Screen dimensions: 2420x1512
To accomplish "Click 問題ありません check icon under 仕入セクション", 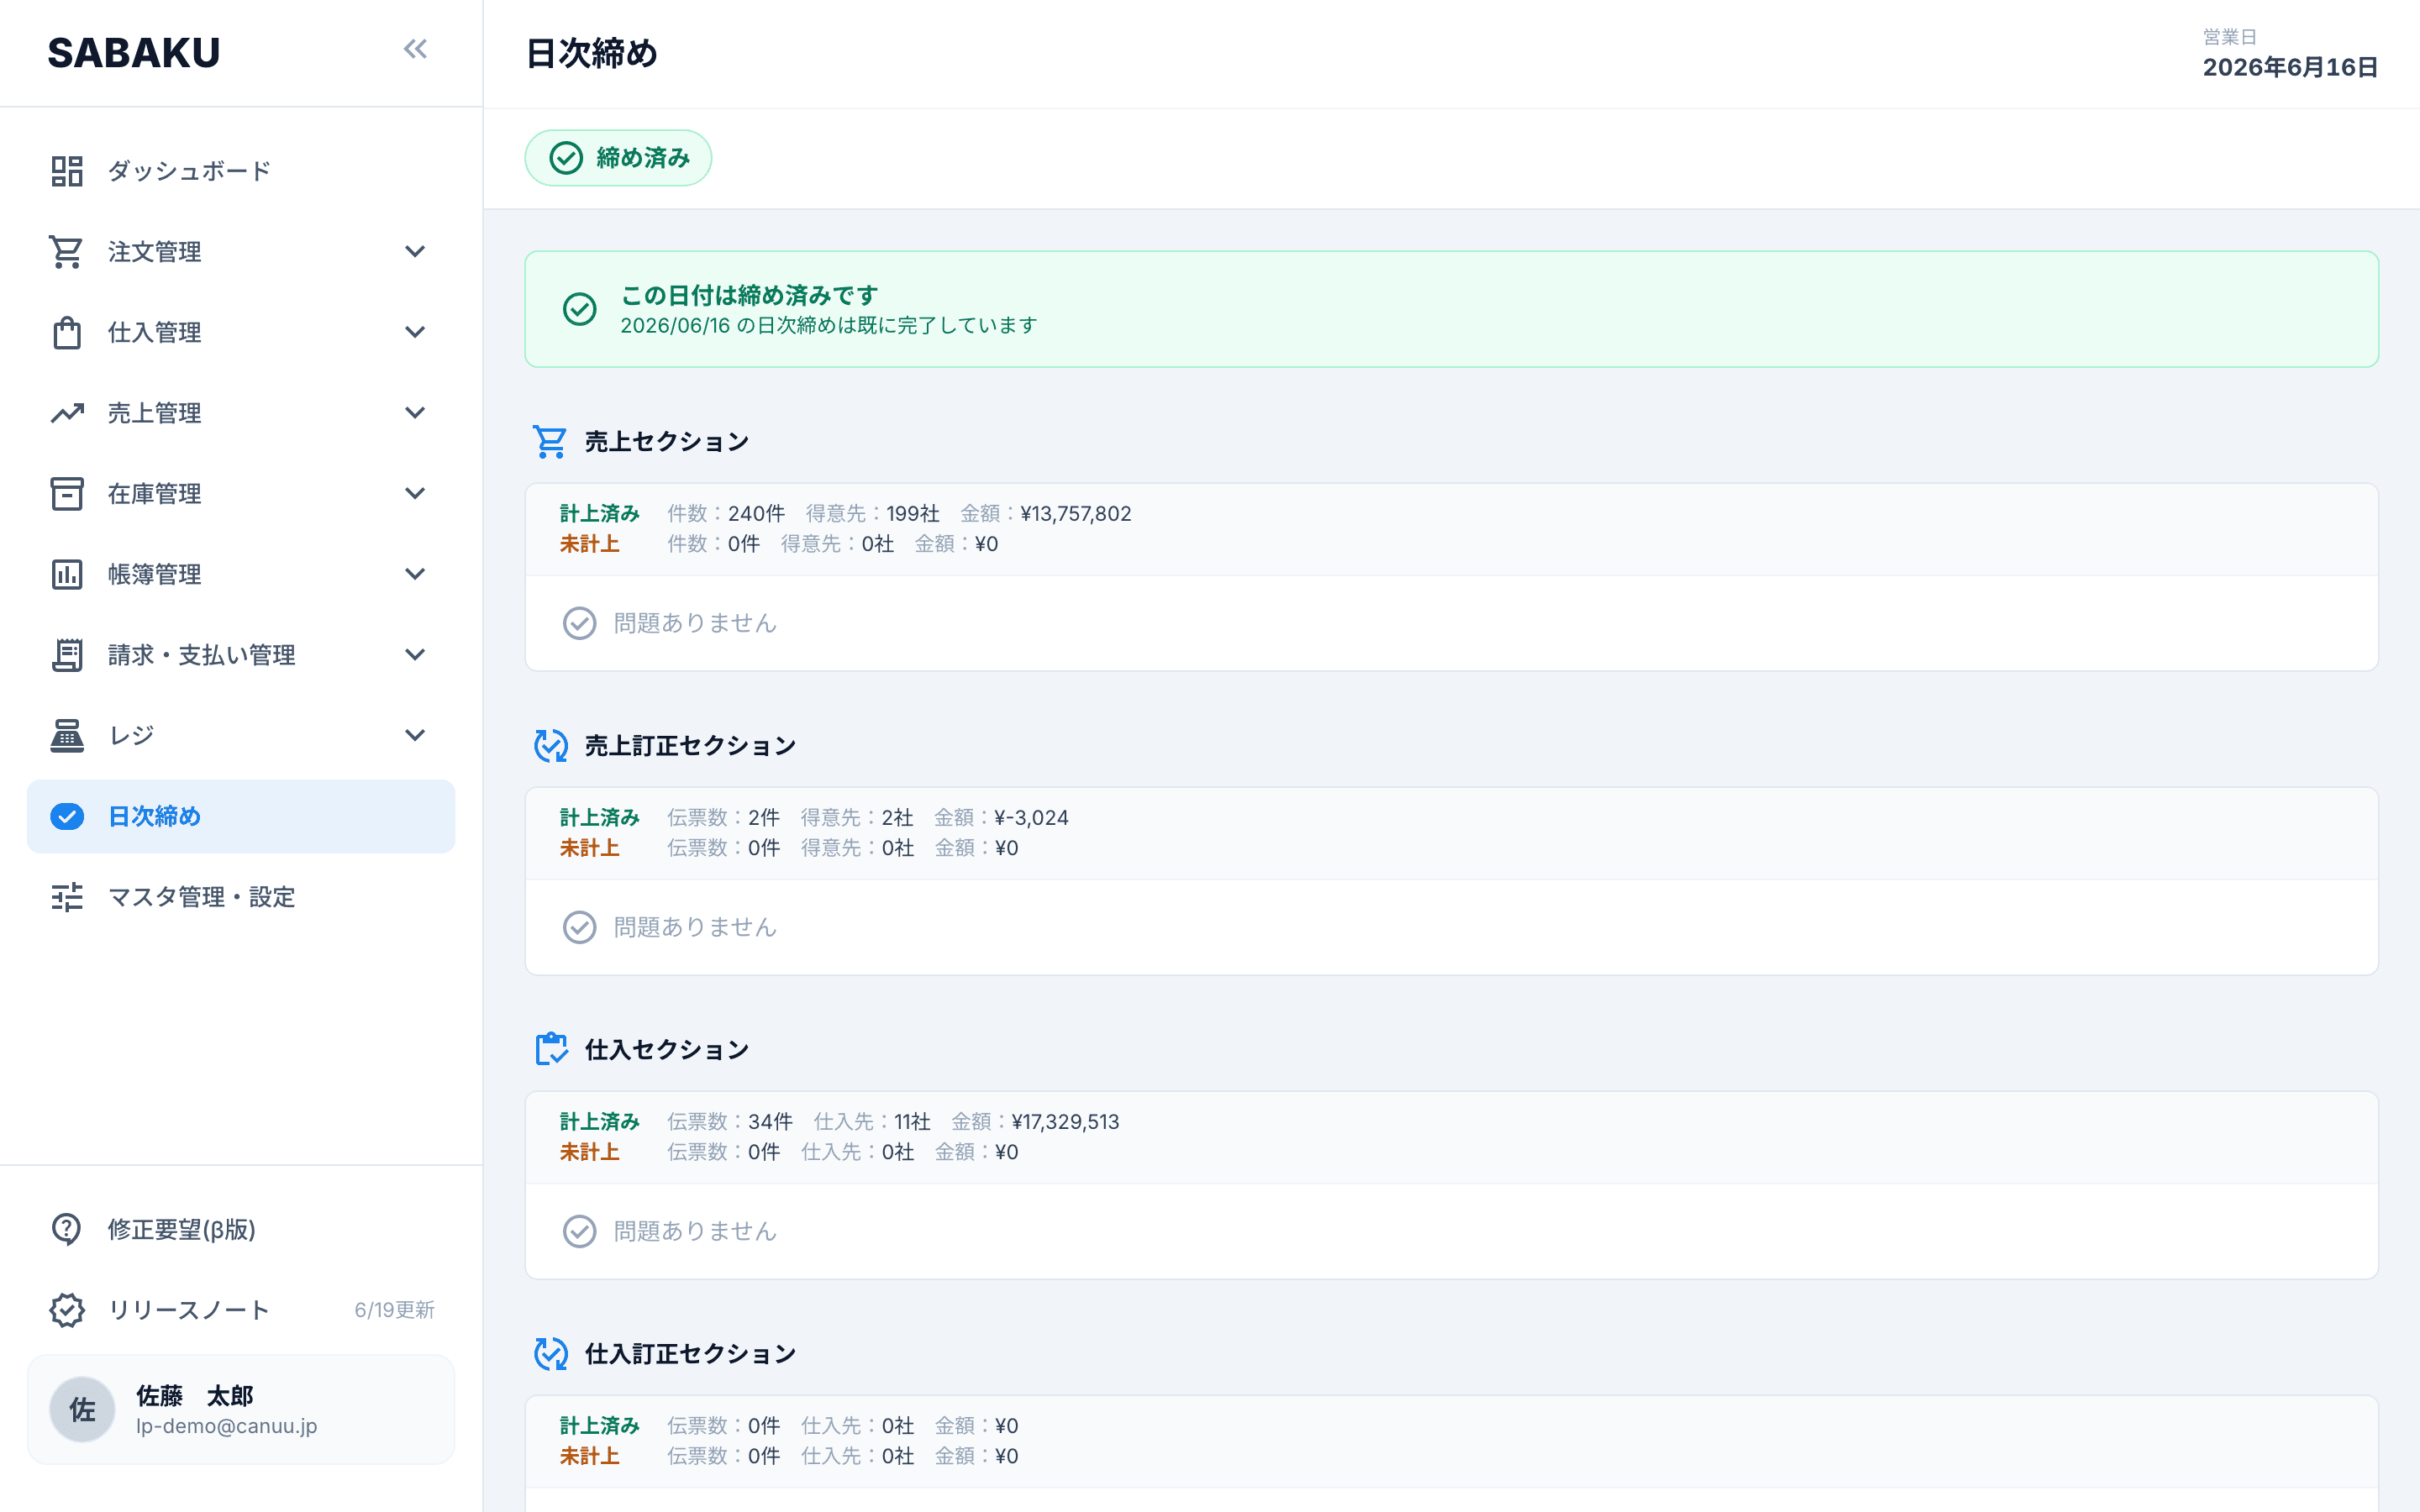I will click(x=580, y=1231).
